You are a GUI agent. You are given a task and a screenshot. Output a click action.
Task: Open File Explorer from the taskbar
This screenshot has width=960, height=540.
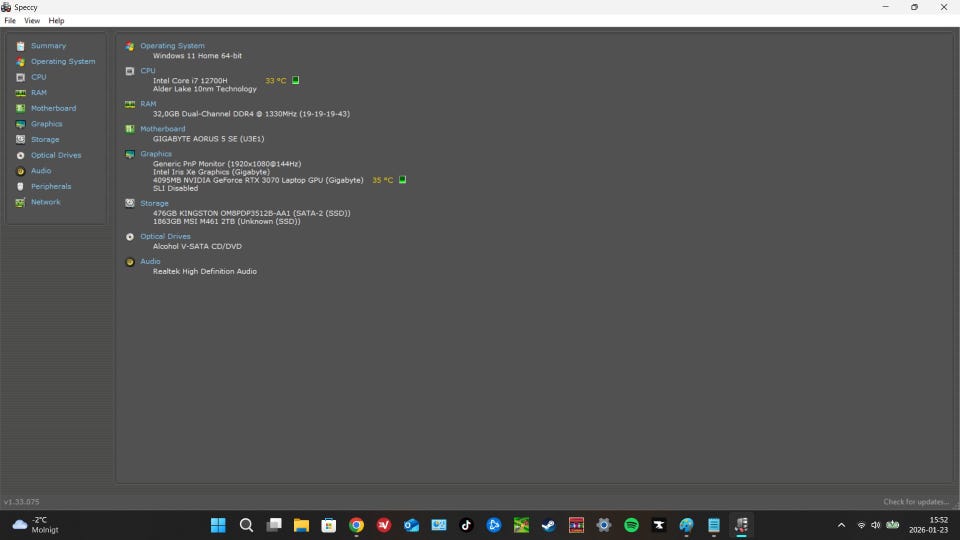coord(301,525)
